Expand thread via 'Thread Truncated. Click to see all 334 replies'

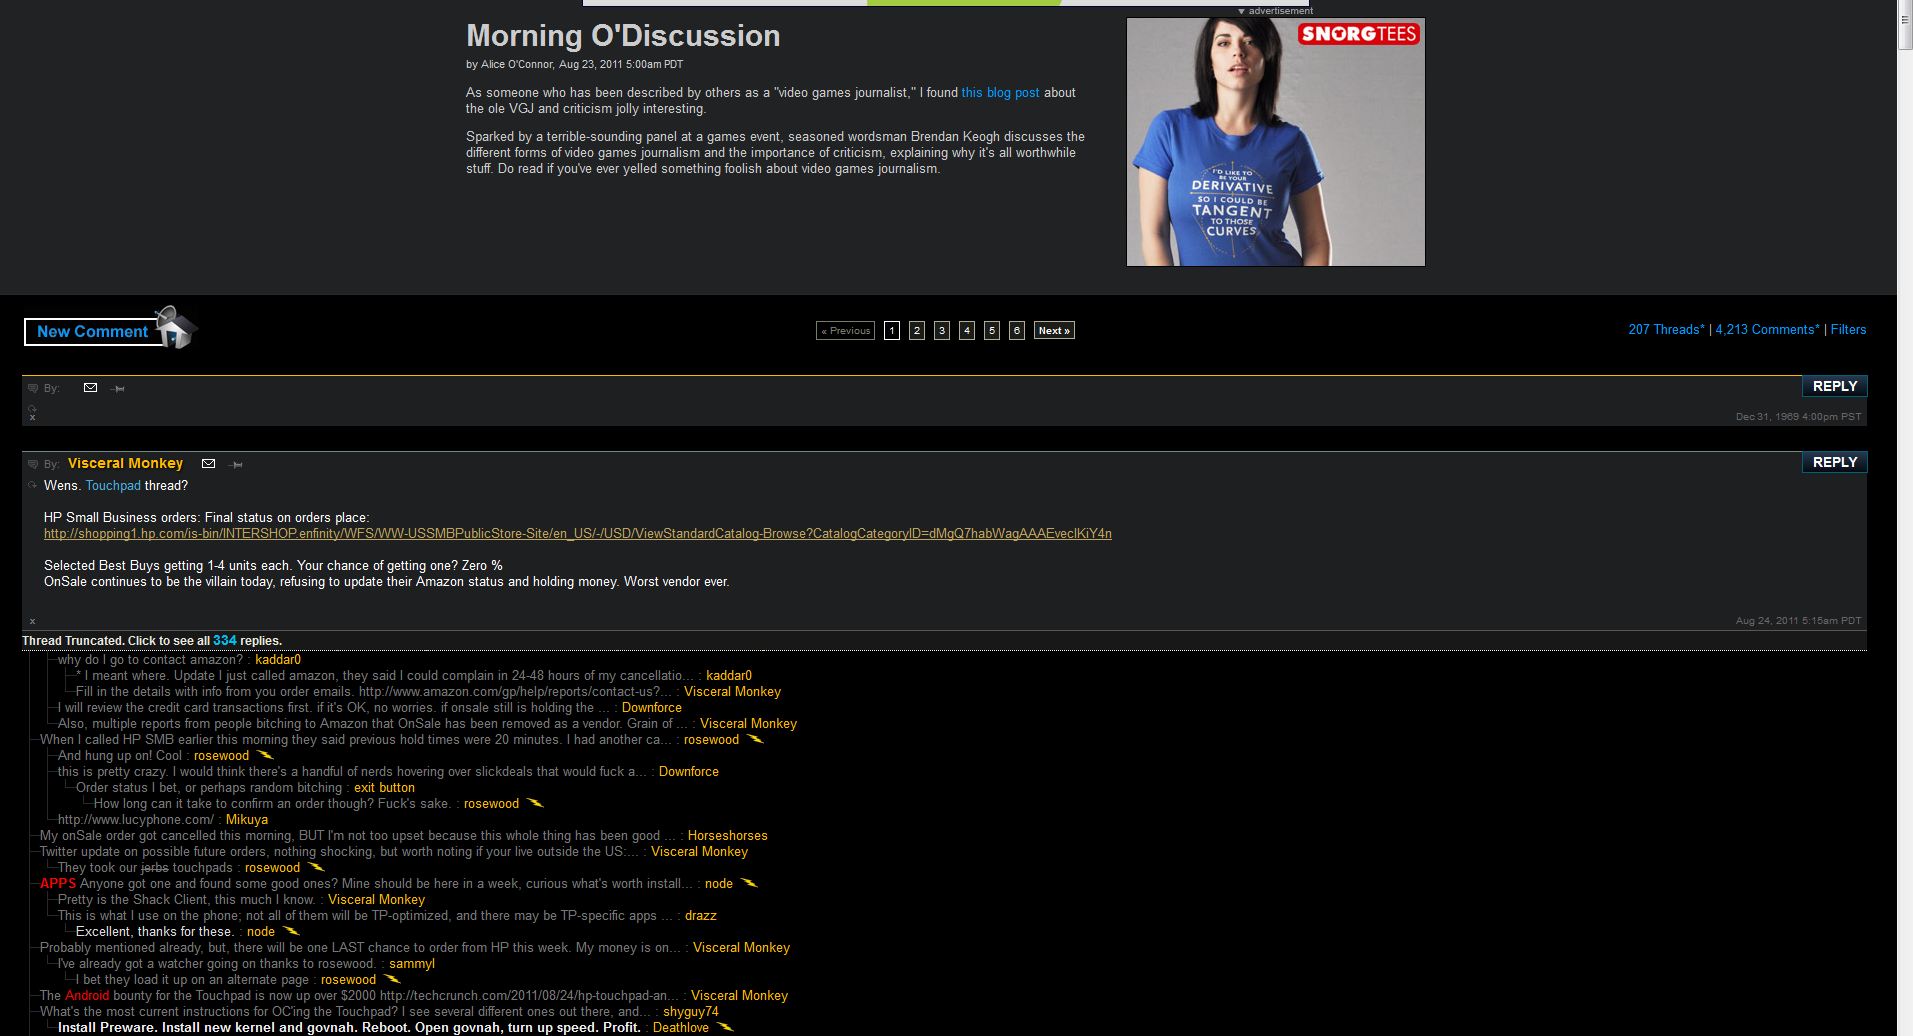coord(152,641)
